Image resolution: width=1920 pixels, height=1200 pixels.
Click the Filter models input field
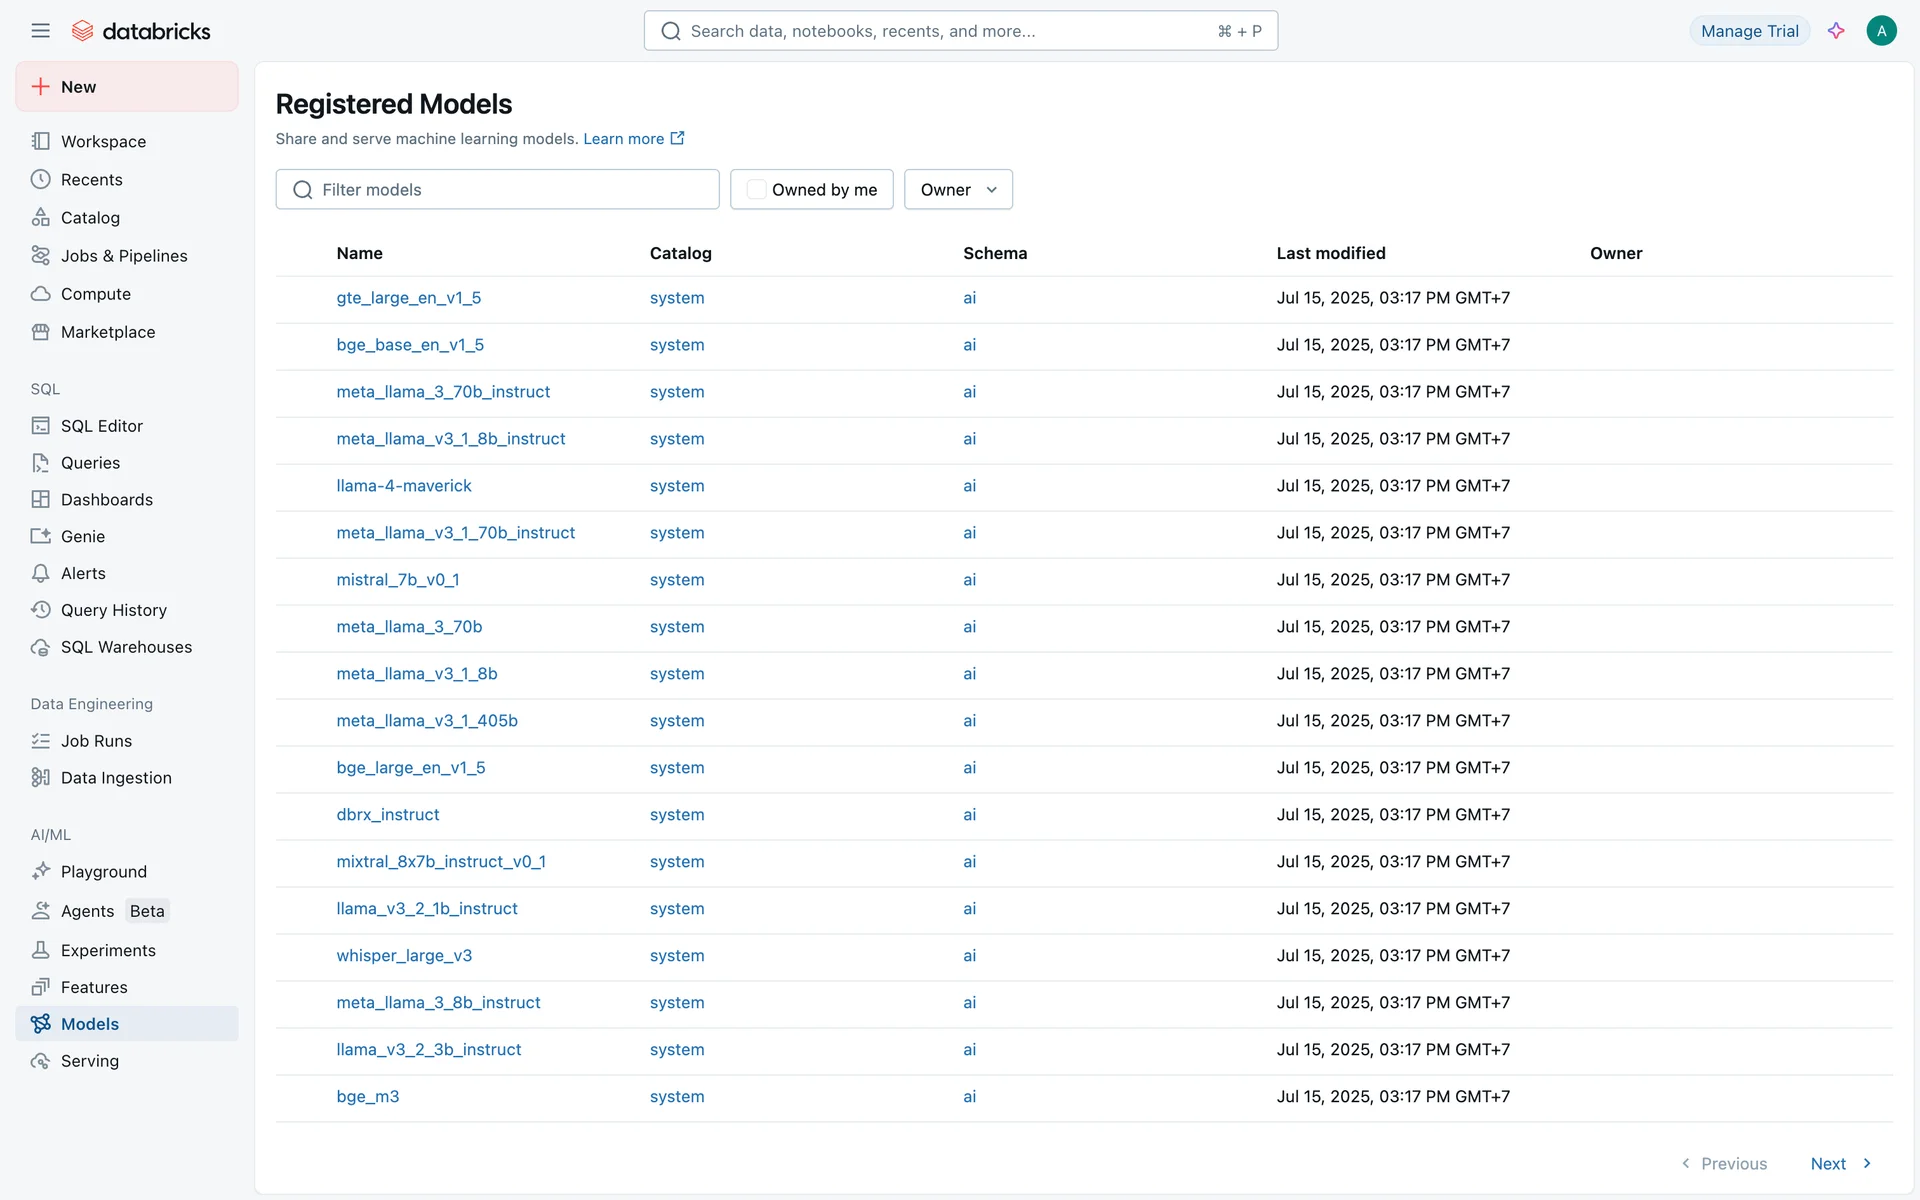click(510, 190)
